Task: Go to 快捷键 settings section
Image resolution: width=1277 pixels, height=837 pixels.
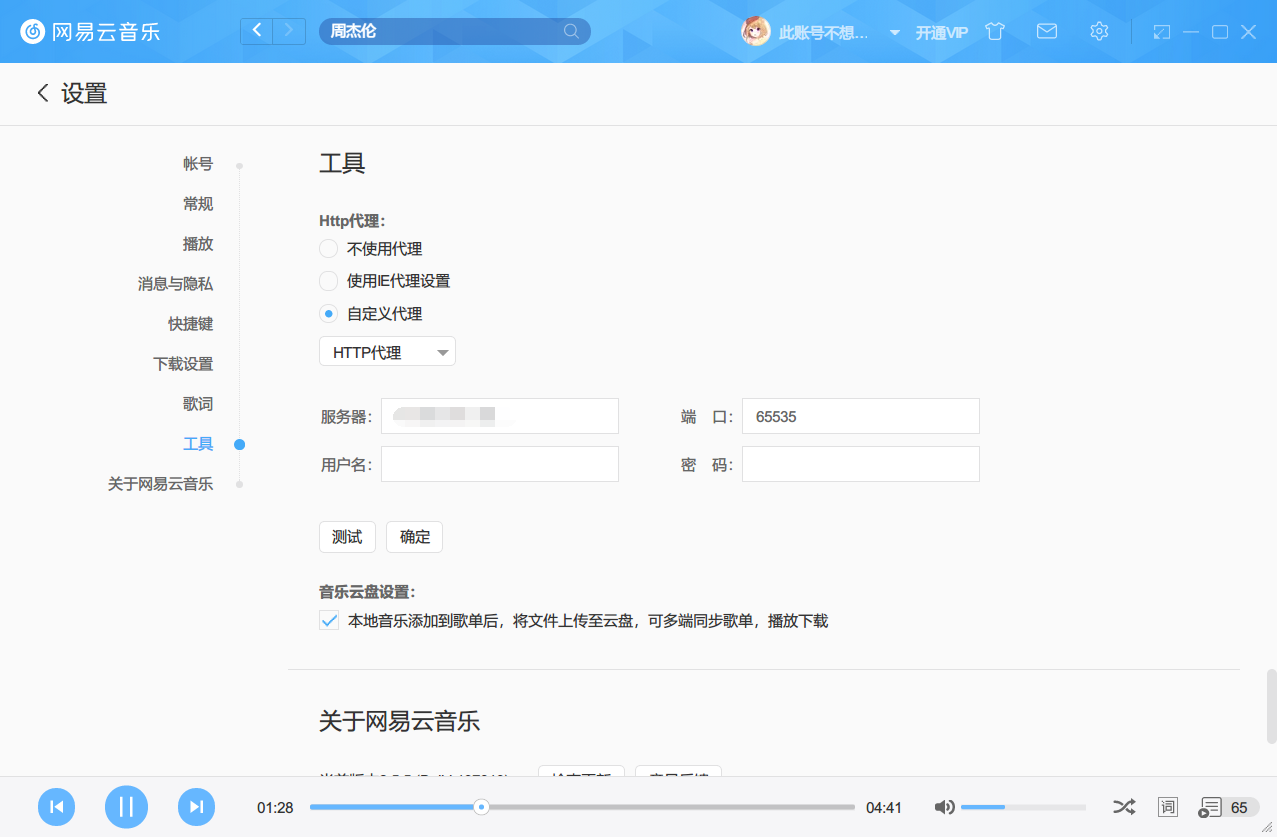Action: 190,324
